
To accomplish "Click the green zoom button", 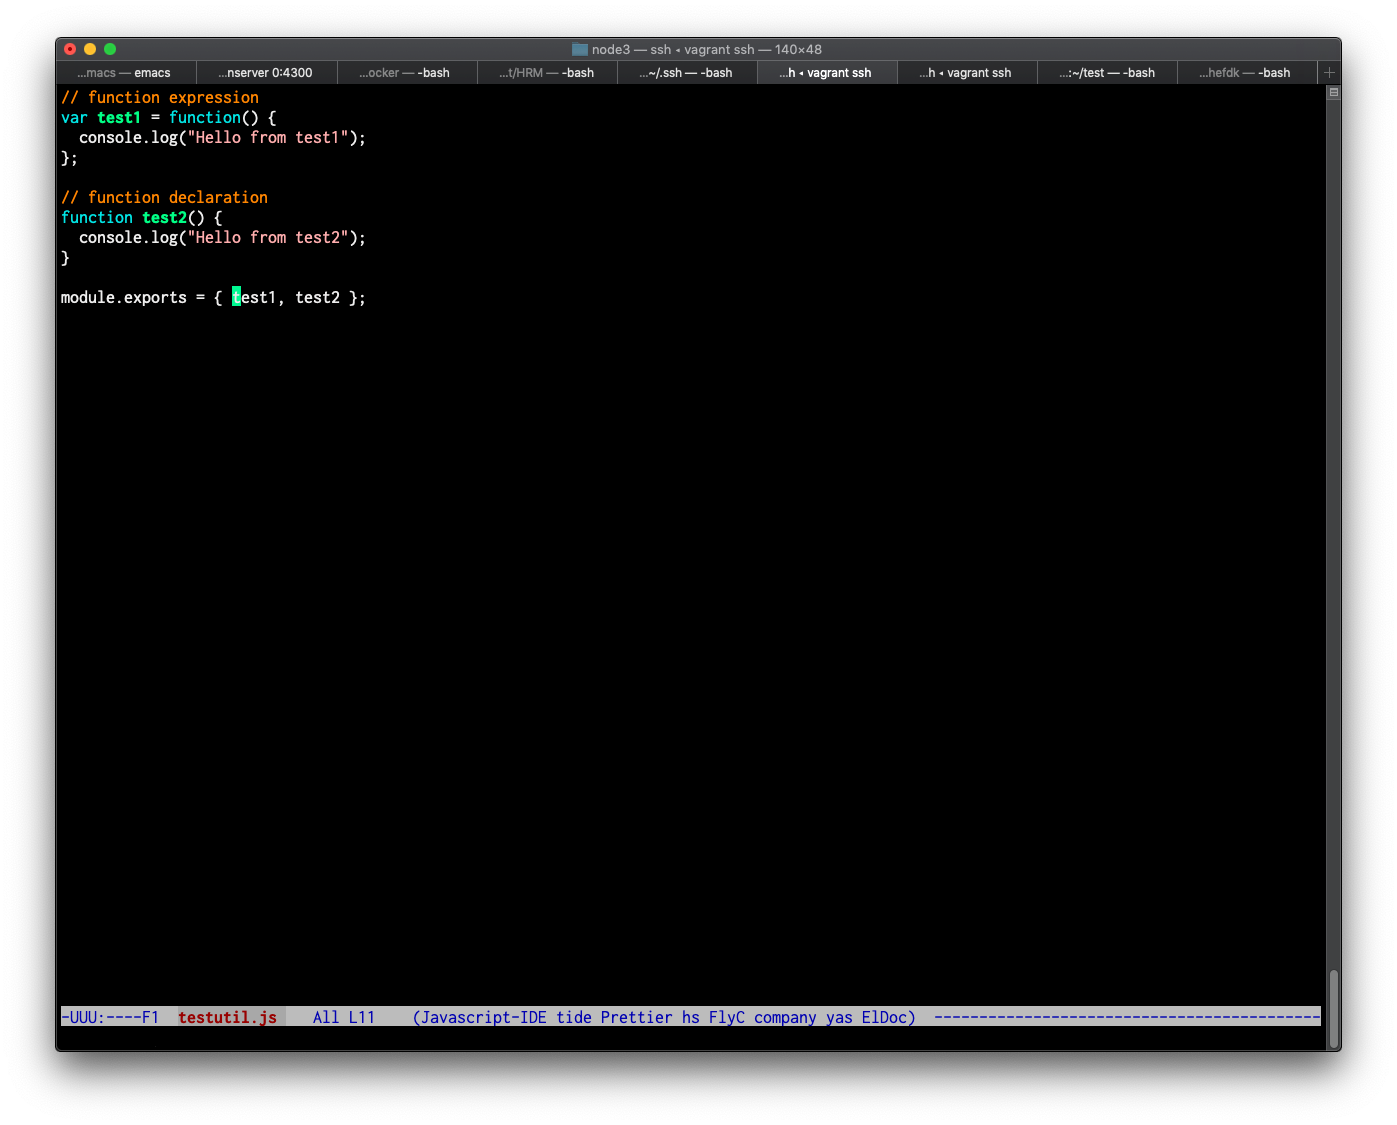I will (x=110, y=48).
